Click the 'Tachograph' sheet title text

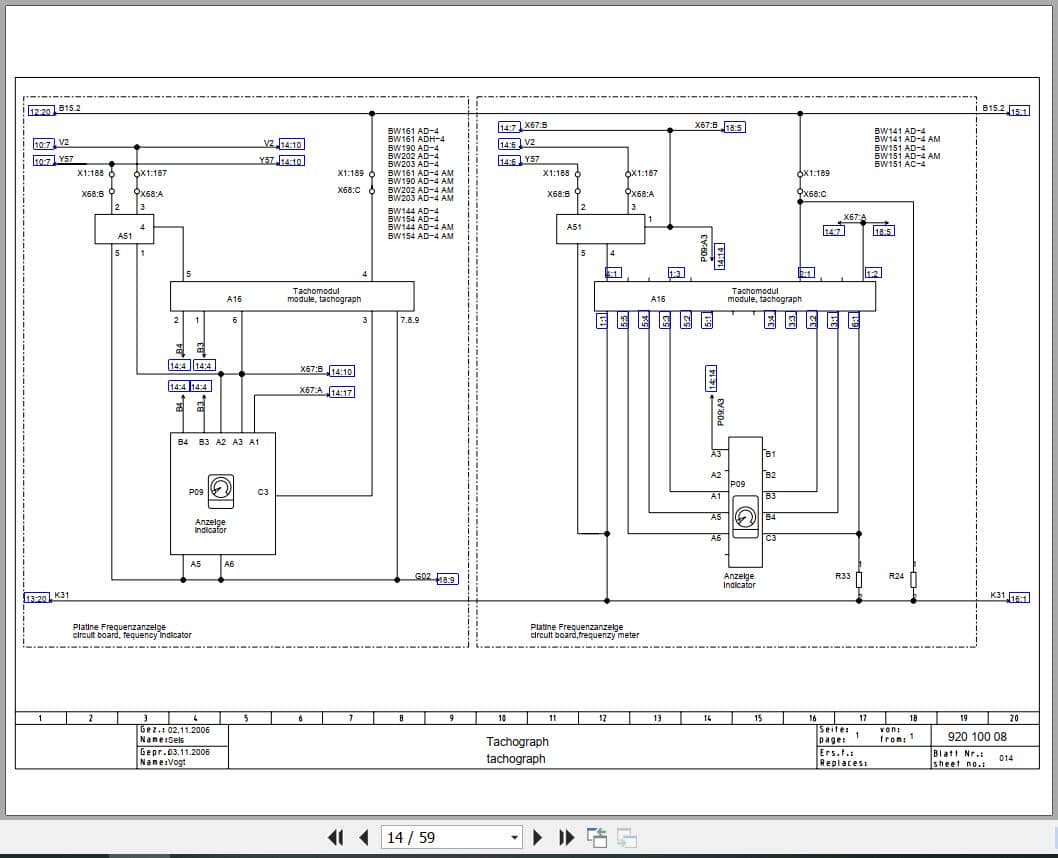pos(518,742)
